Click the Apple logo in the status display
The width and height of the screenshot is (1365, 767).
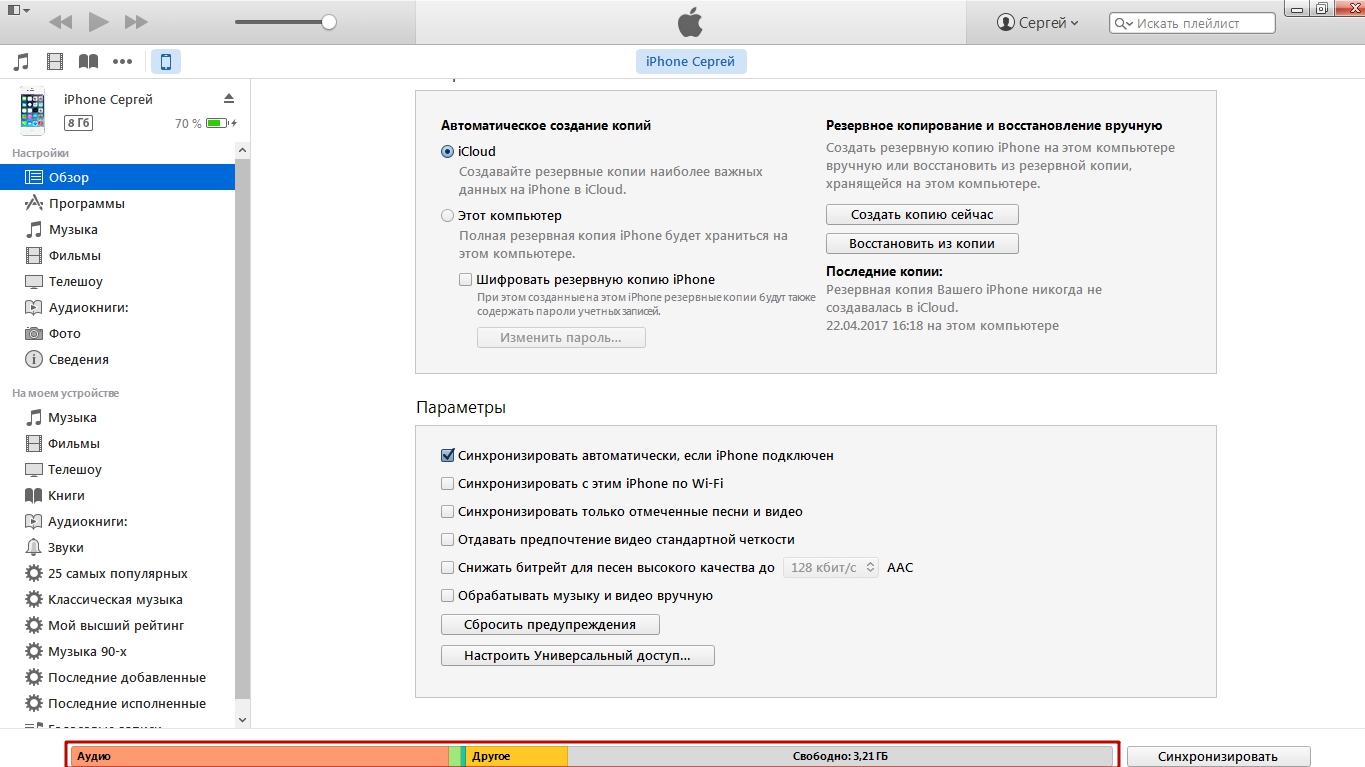tap(690, 21)
